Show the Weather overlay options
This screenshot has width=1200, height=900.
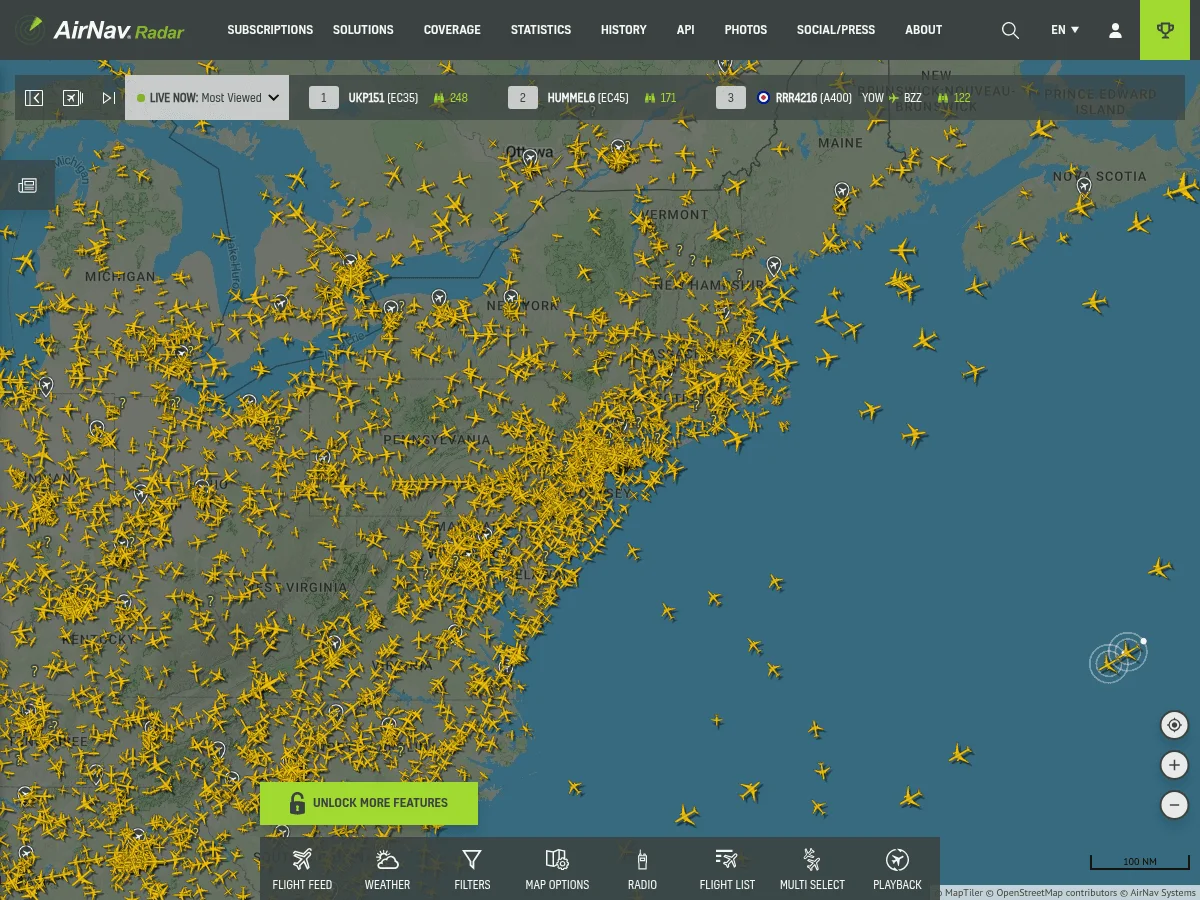coord(387,869)
